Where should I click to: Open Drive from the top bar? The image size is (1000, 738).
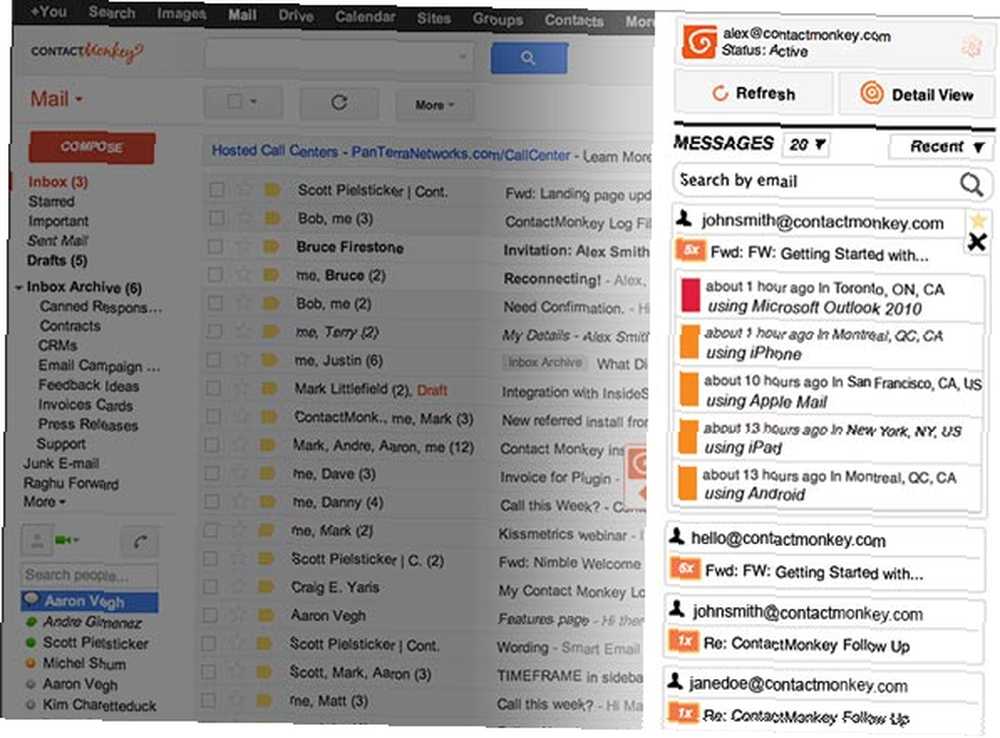click(295, 15)
